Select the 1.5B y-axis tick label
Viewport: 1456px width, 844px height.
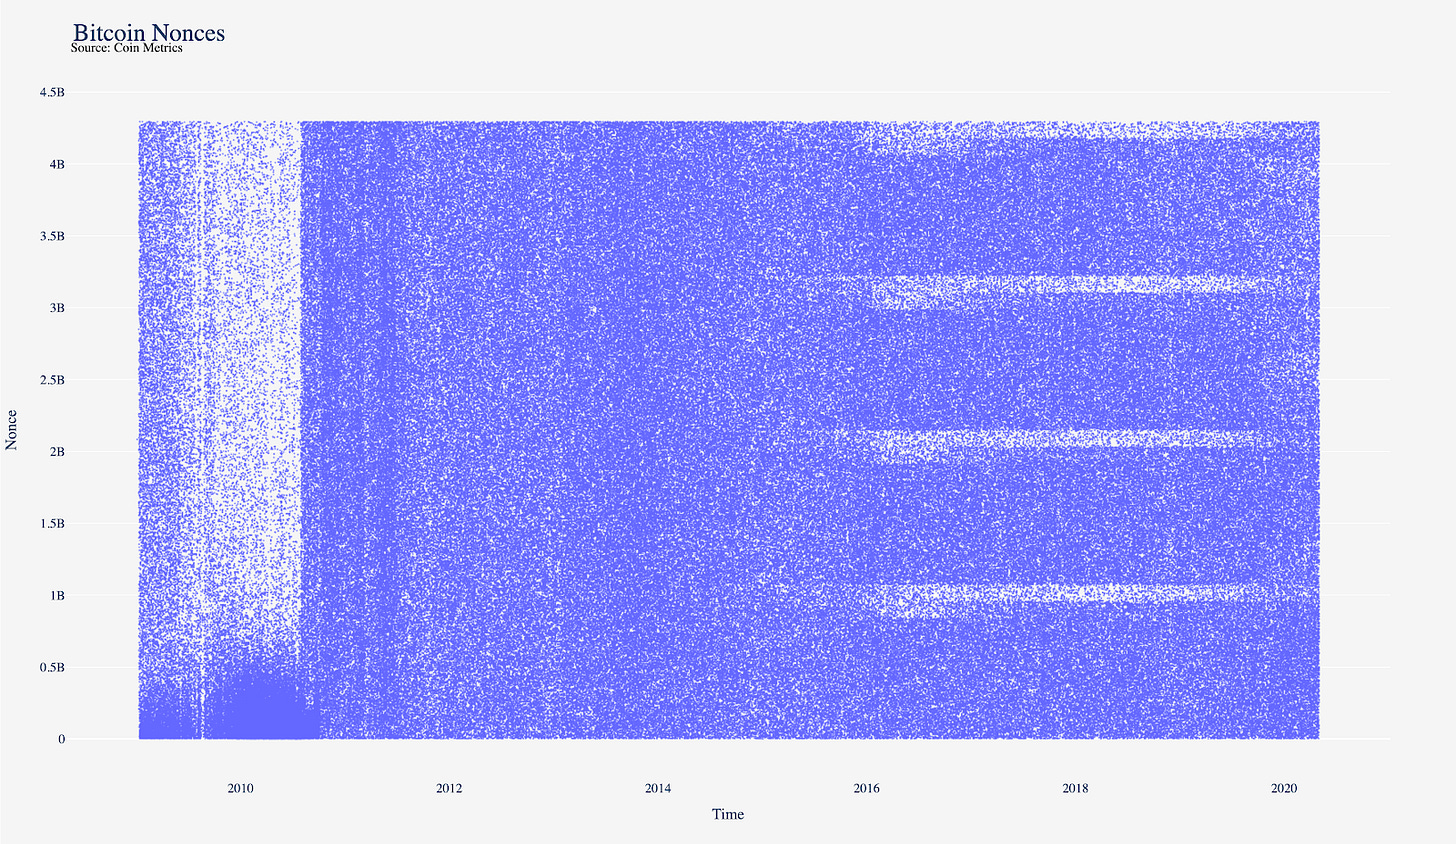pyautogui.click(x=52, y=524)
